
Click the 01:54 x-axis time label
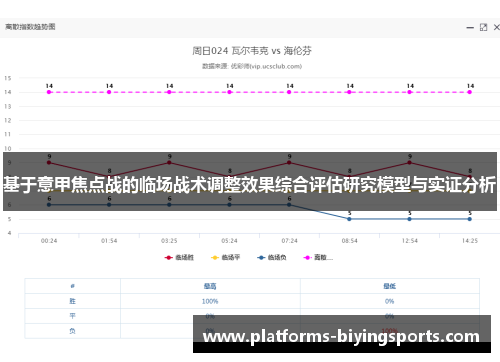pyautogui.click(x=109, y=241)
